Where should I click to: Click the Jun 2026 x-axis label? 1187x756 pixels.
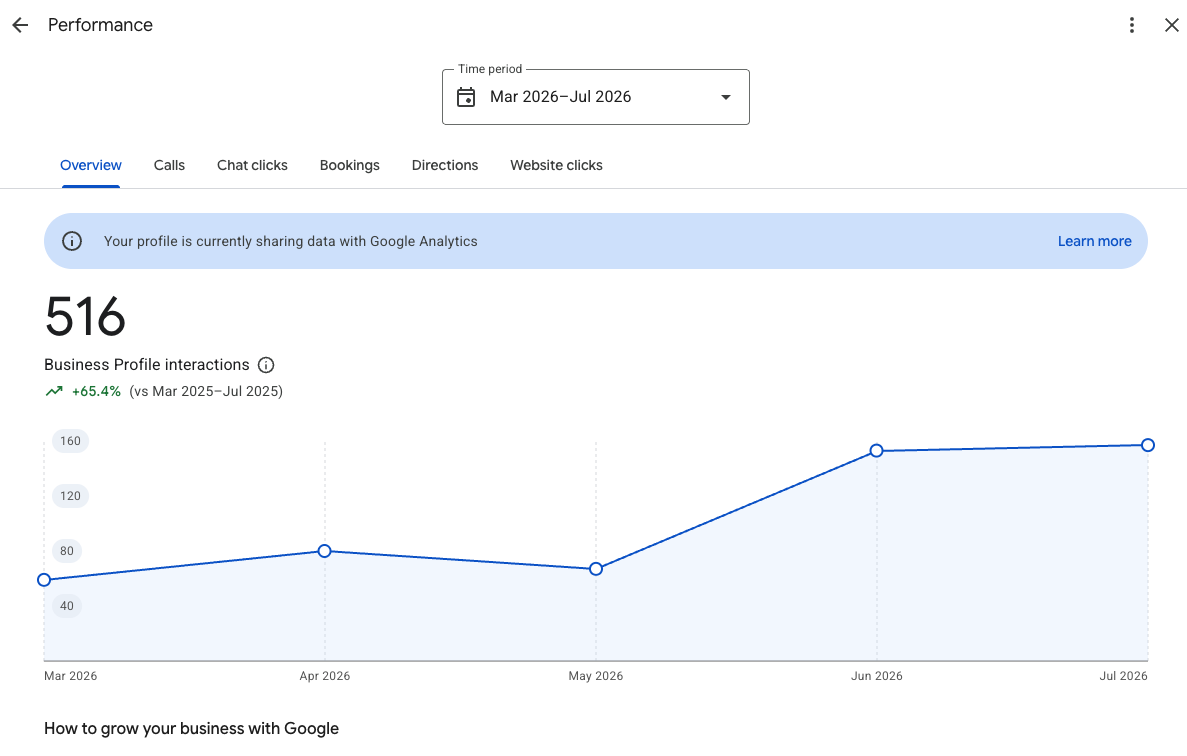click(x=877, y=676)
